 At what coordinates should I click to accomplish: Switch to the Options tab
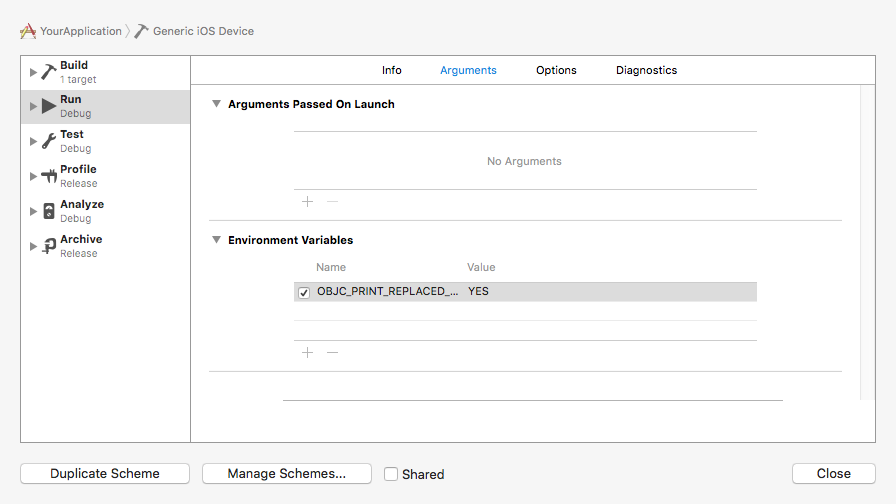(556, 70)
